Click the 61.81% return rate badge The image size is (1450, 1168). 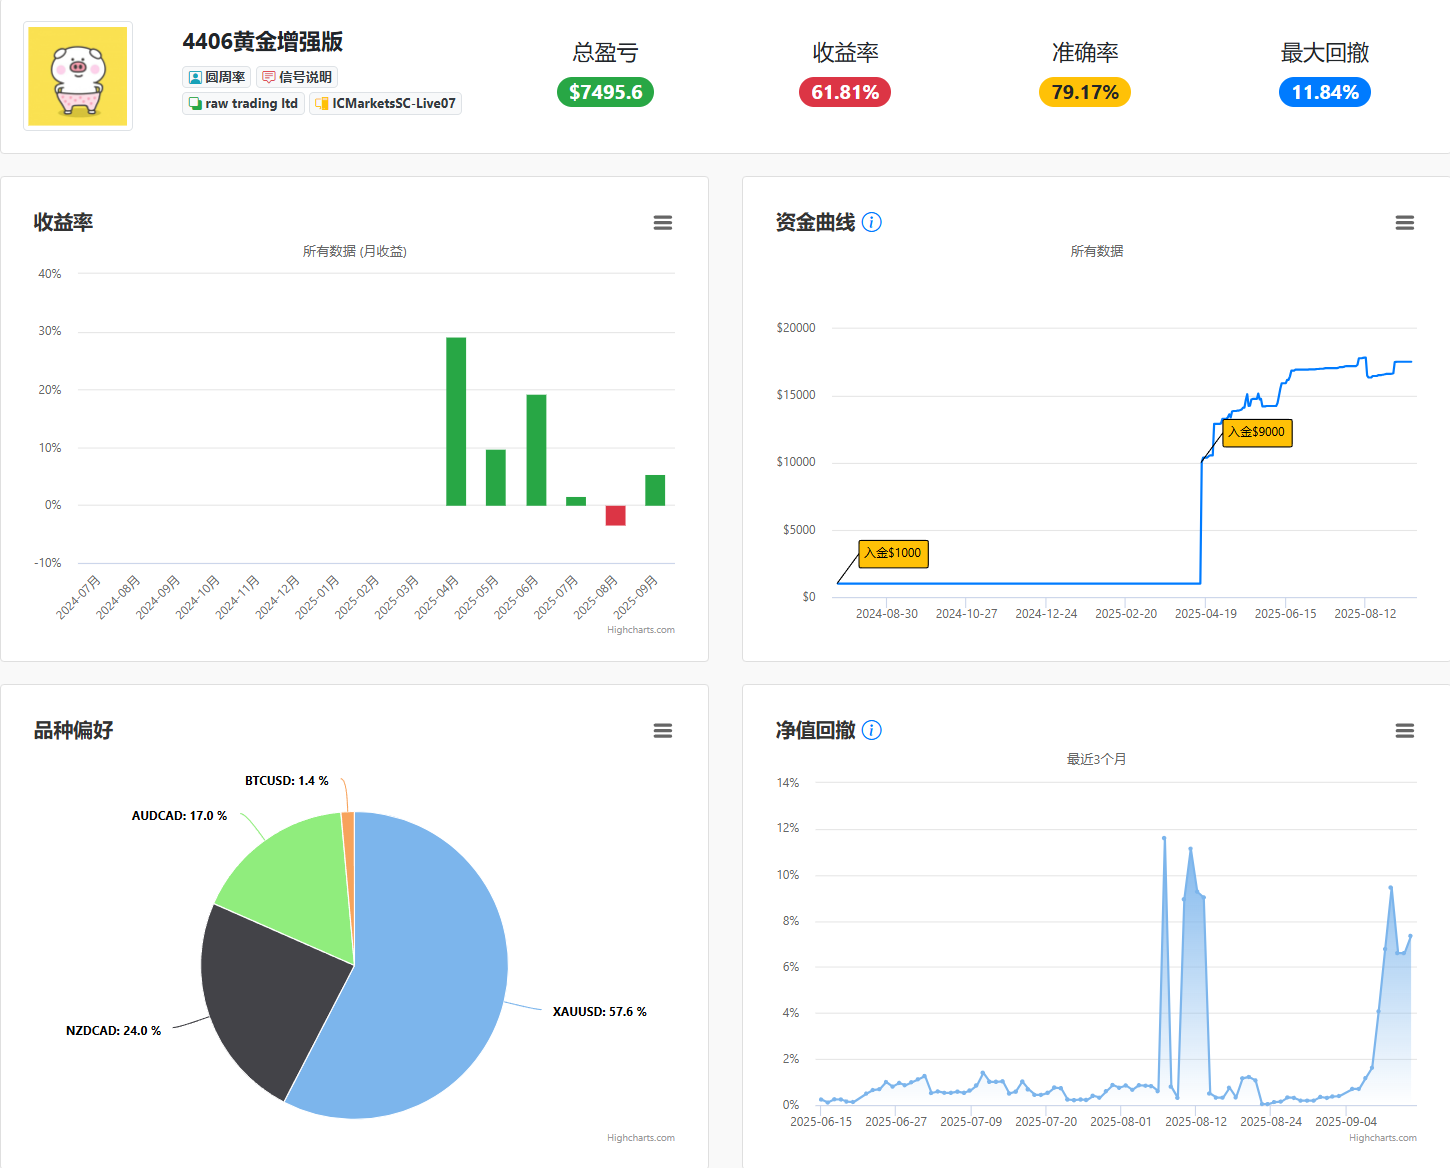tap(845, 92)
